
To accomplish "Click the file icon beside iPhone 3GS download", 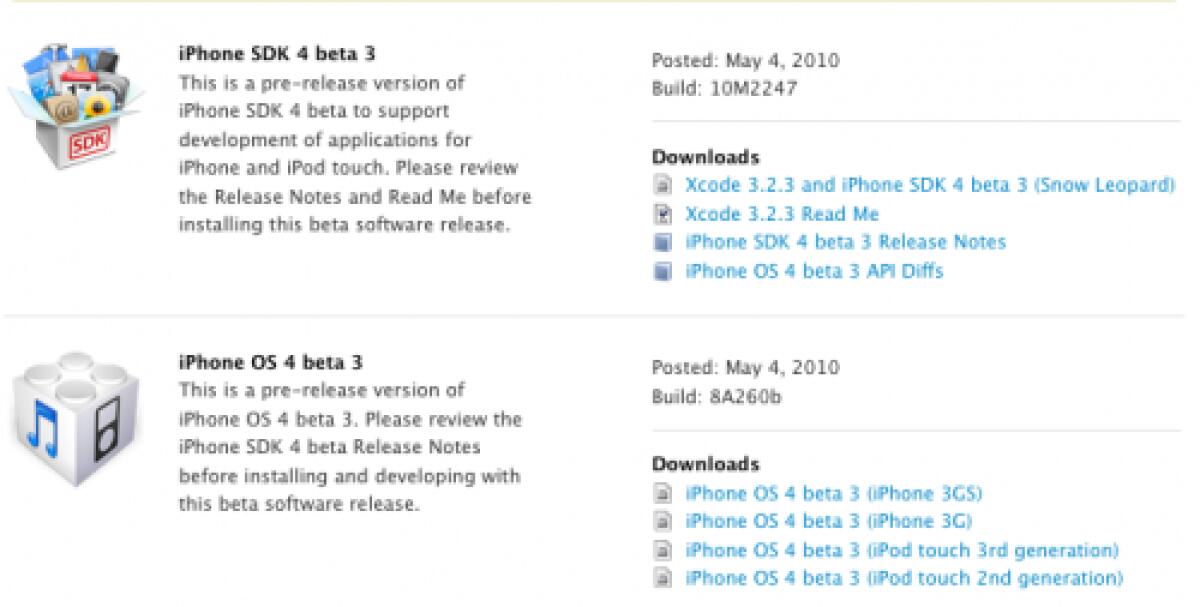I will [x=662, y=493].
